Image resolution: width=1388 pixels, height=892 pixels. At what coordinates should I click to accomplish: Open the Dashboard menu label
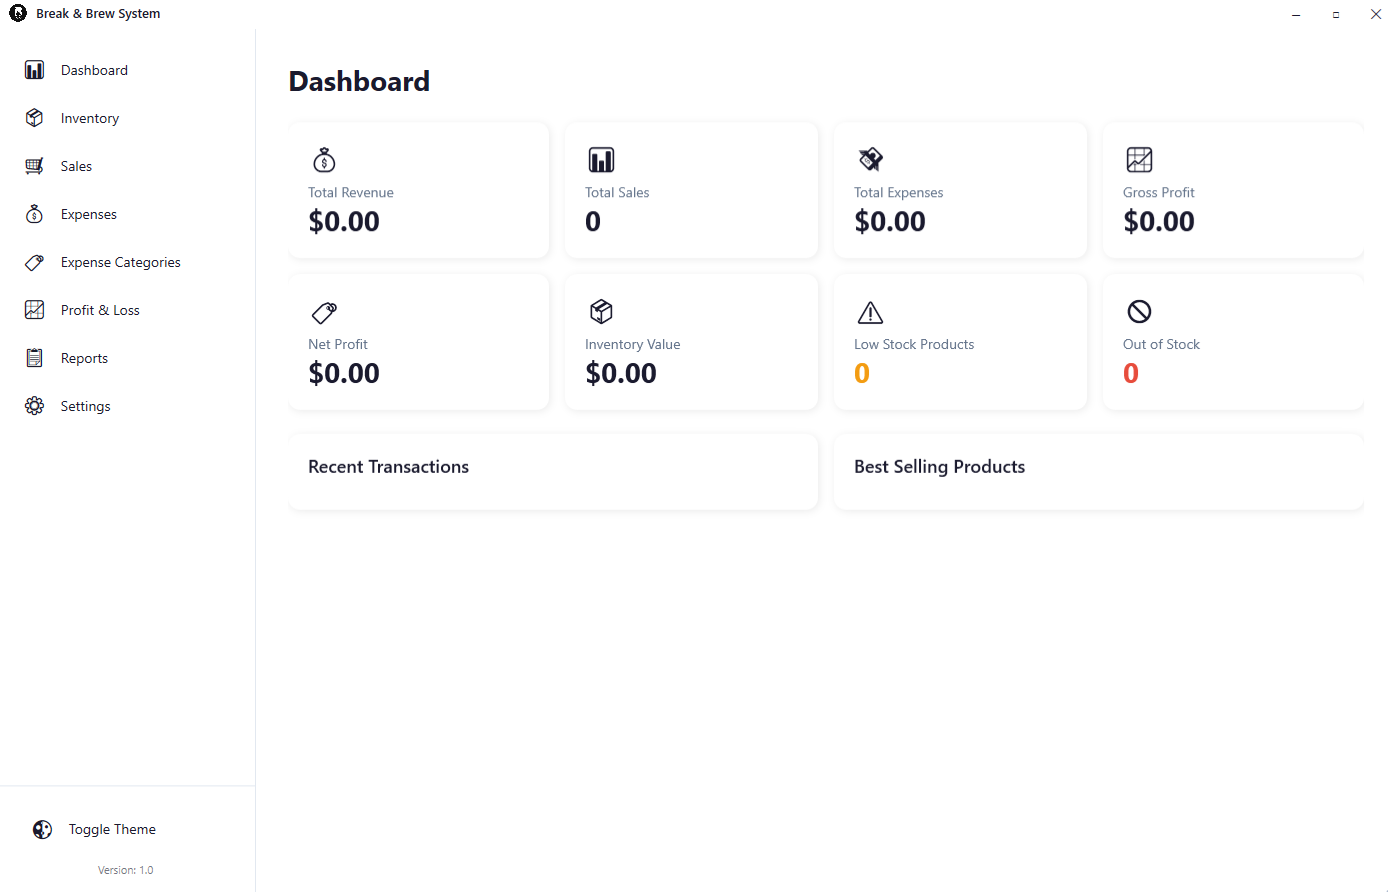pyautogui.click(x=94, y=70)
